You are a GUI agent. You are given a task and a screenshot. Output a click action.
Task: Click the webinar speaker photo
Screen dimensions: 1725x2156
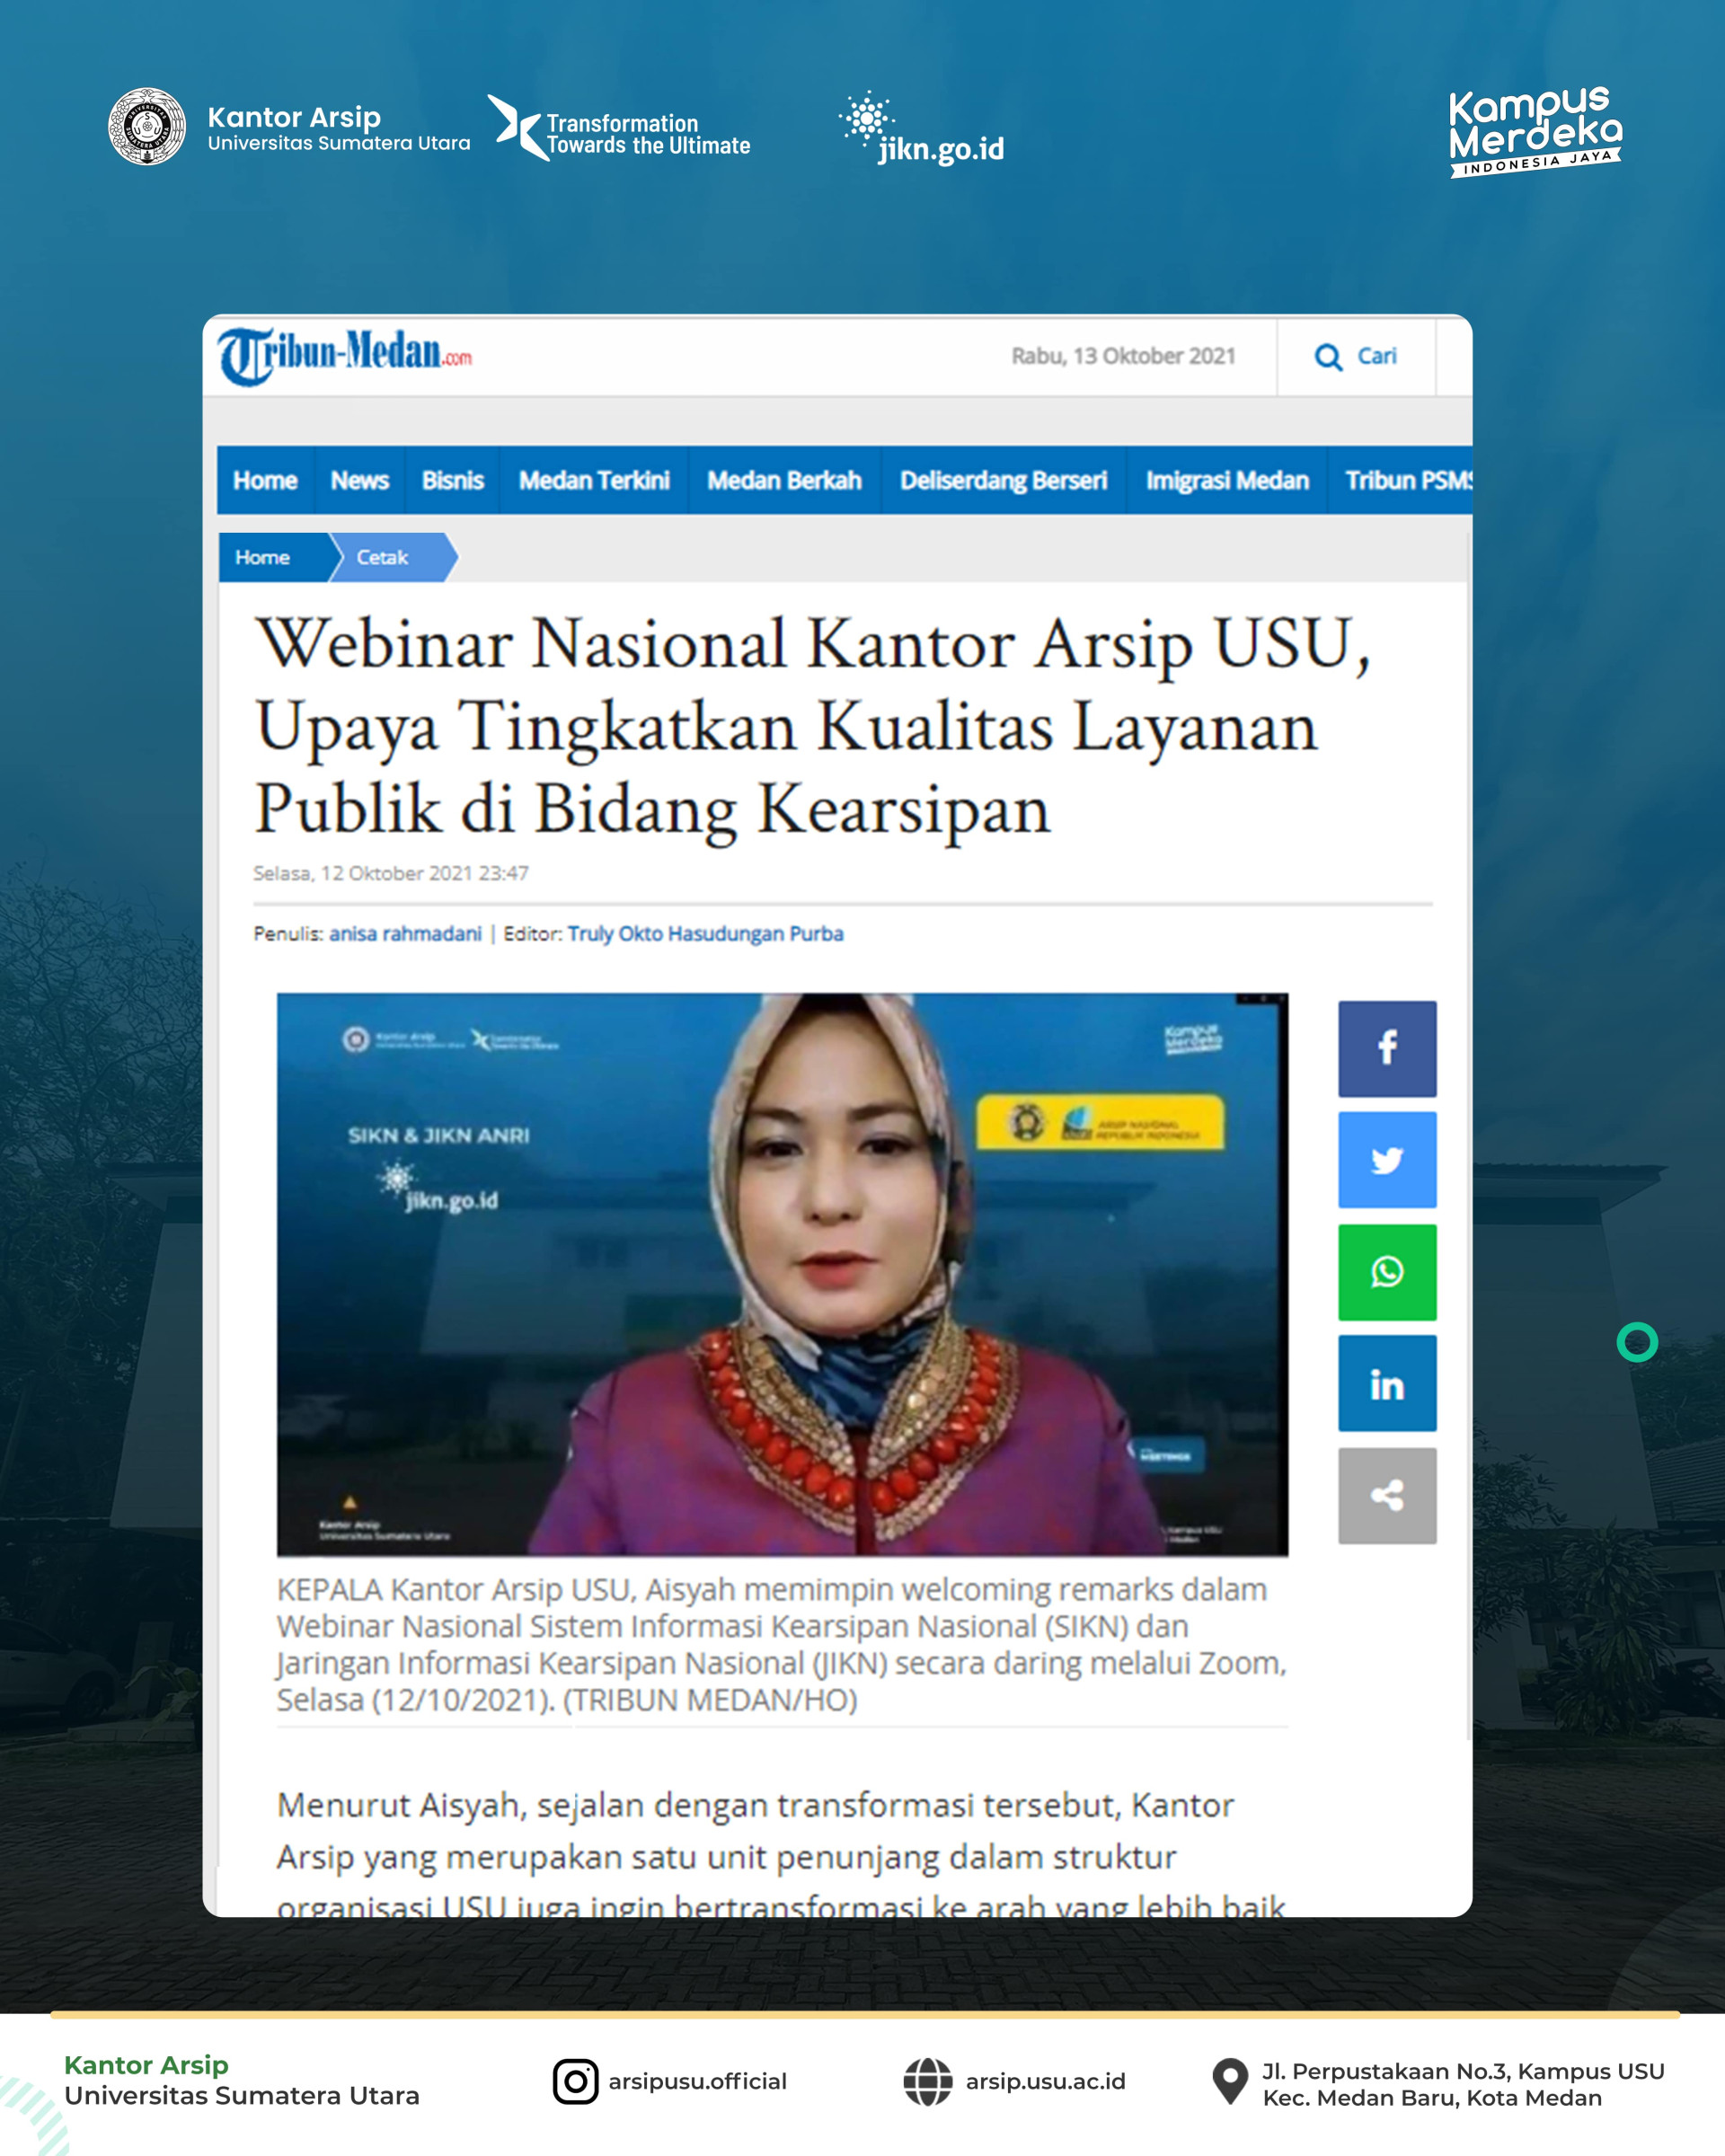click(x=782, y=1274)
